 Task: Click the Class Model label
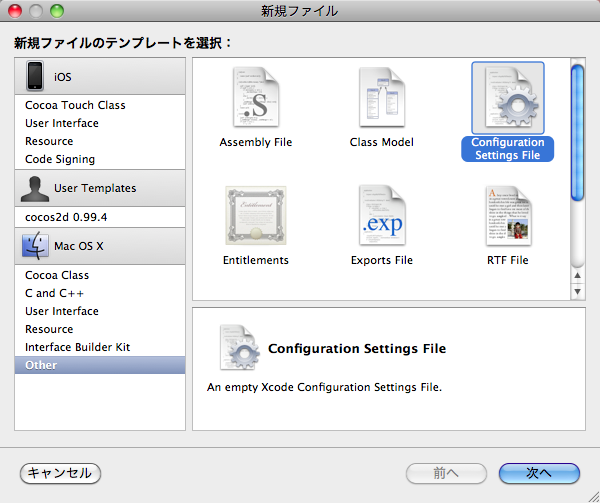(382, 142)
